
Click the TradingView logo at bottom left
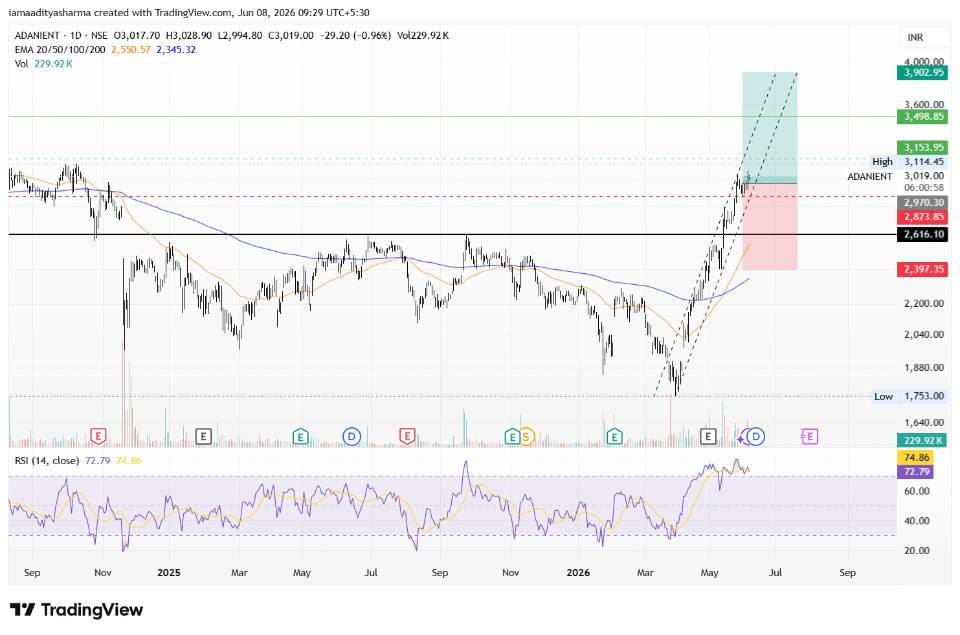77,610
